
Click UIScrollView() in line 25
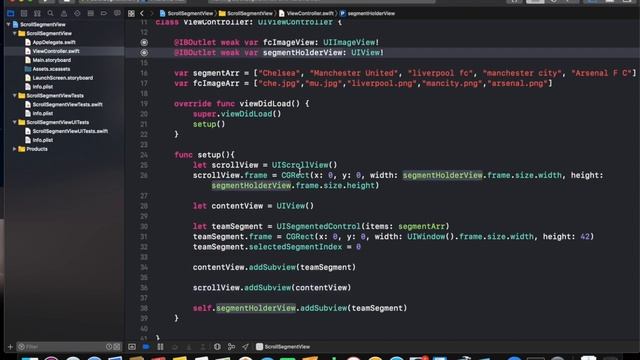coord(304,165)
